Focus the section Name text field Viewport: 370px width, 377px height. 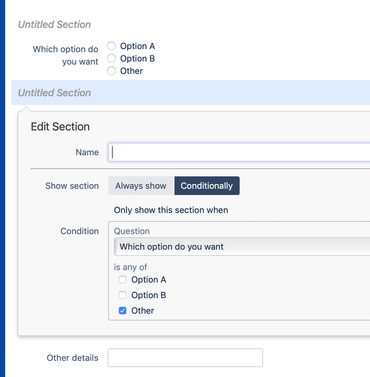(x=239, y=152)
